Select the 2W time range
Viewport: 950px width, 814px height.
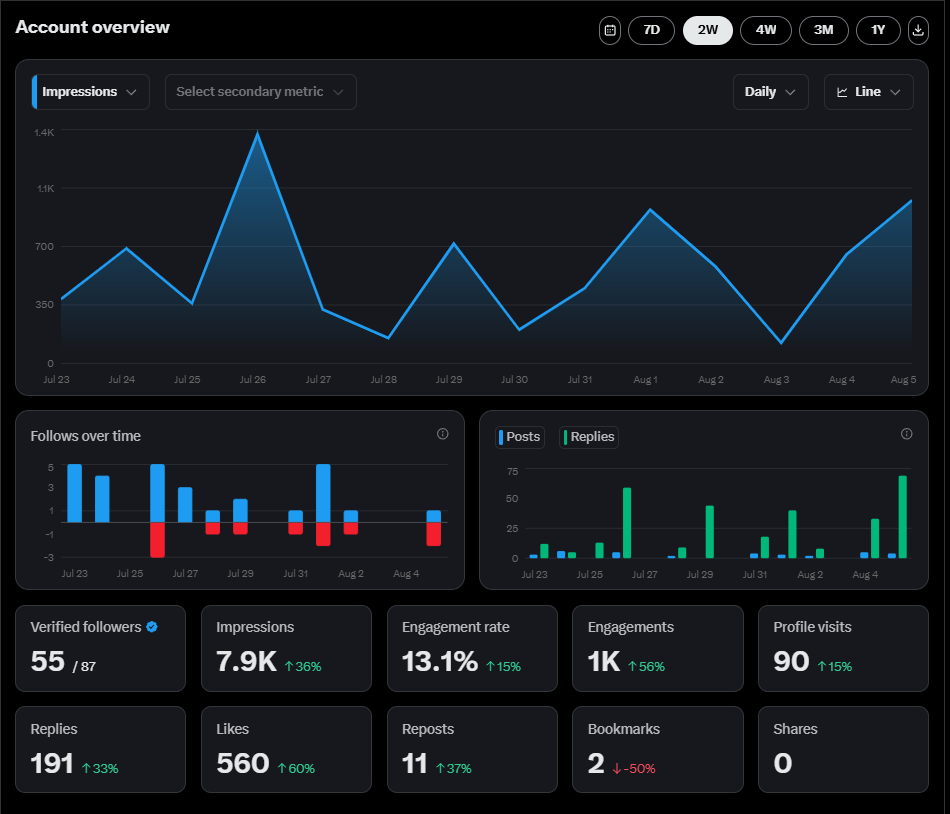point(708,30)
